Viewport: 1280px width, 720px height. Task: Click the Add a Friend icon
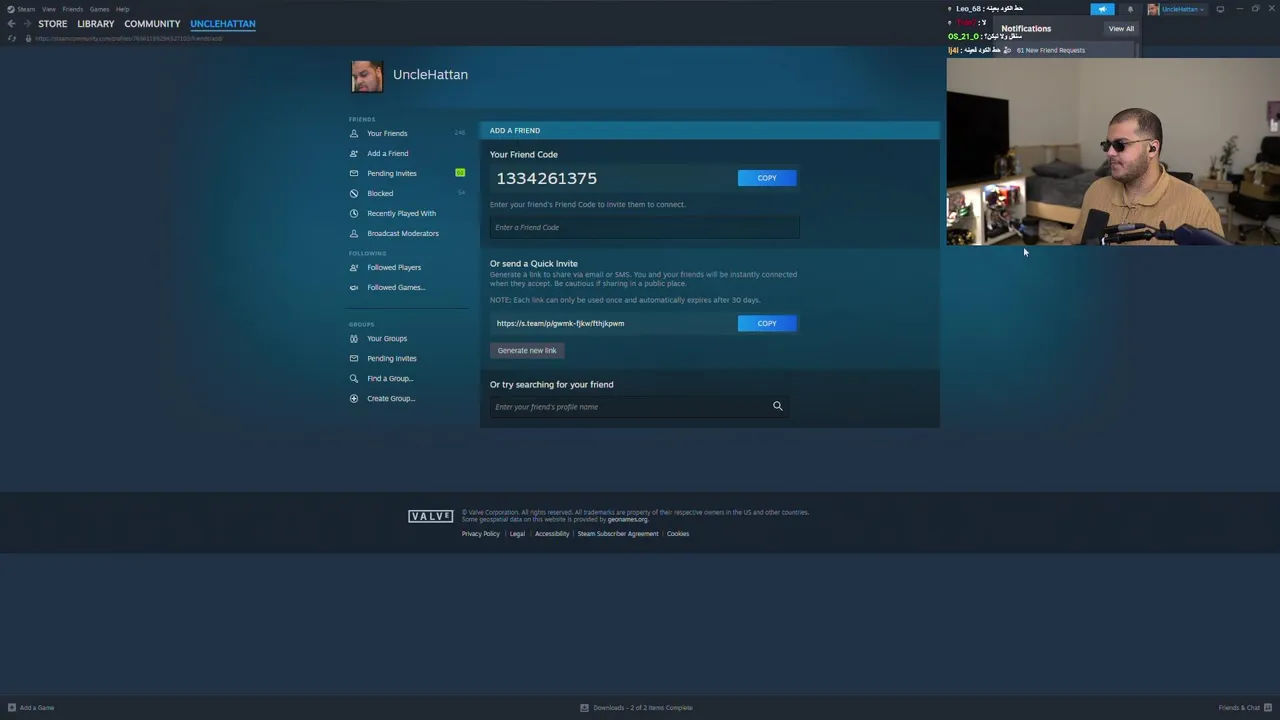click(354, 154)
